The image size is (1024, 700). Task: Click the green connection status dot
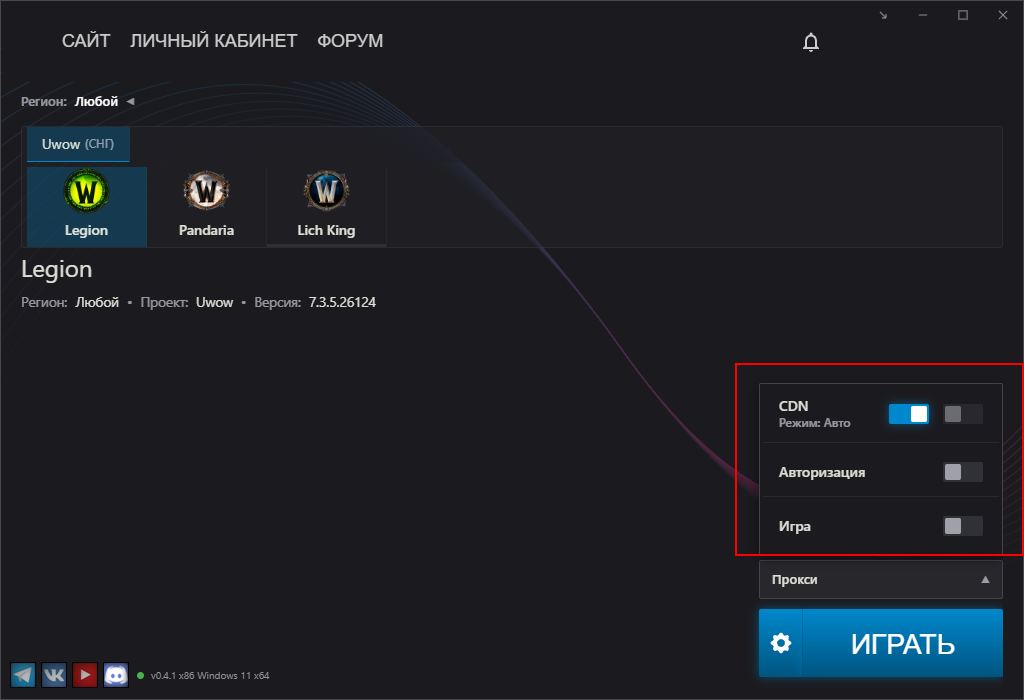coord(140,675)
